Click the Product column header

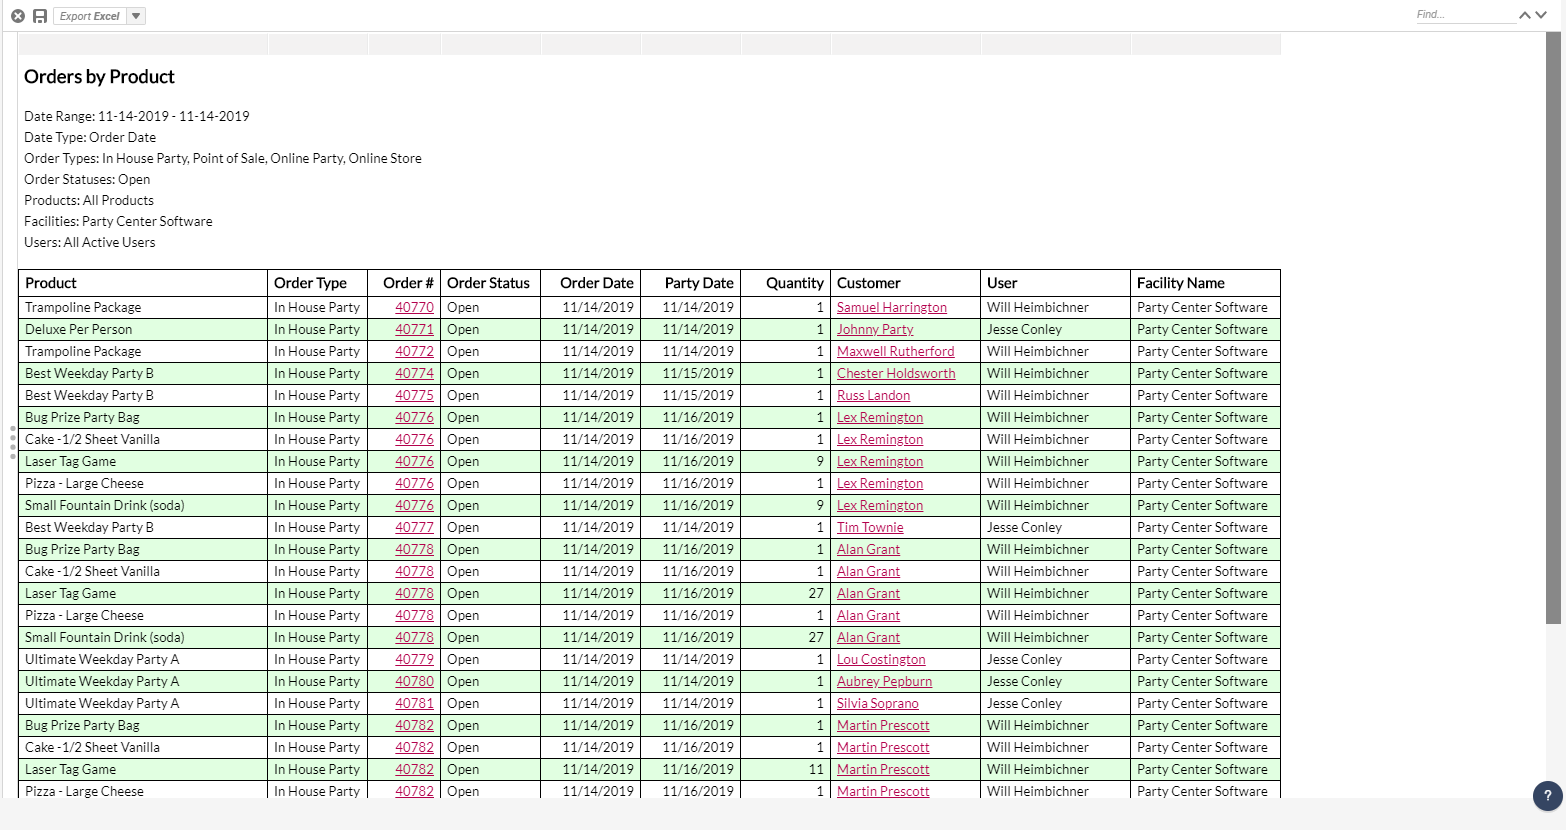143,283
